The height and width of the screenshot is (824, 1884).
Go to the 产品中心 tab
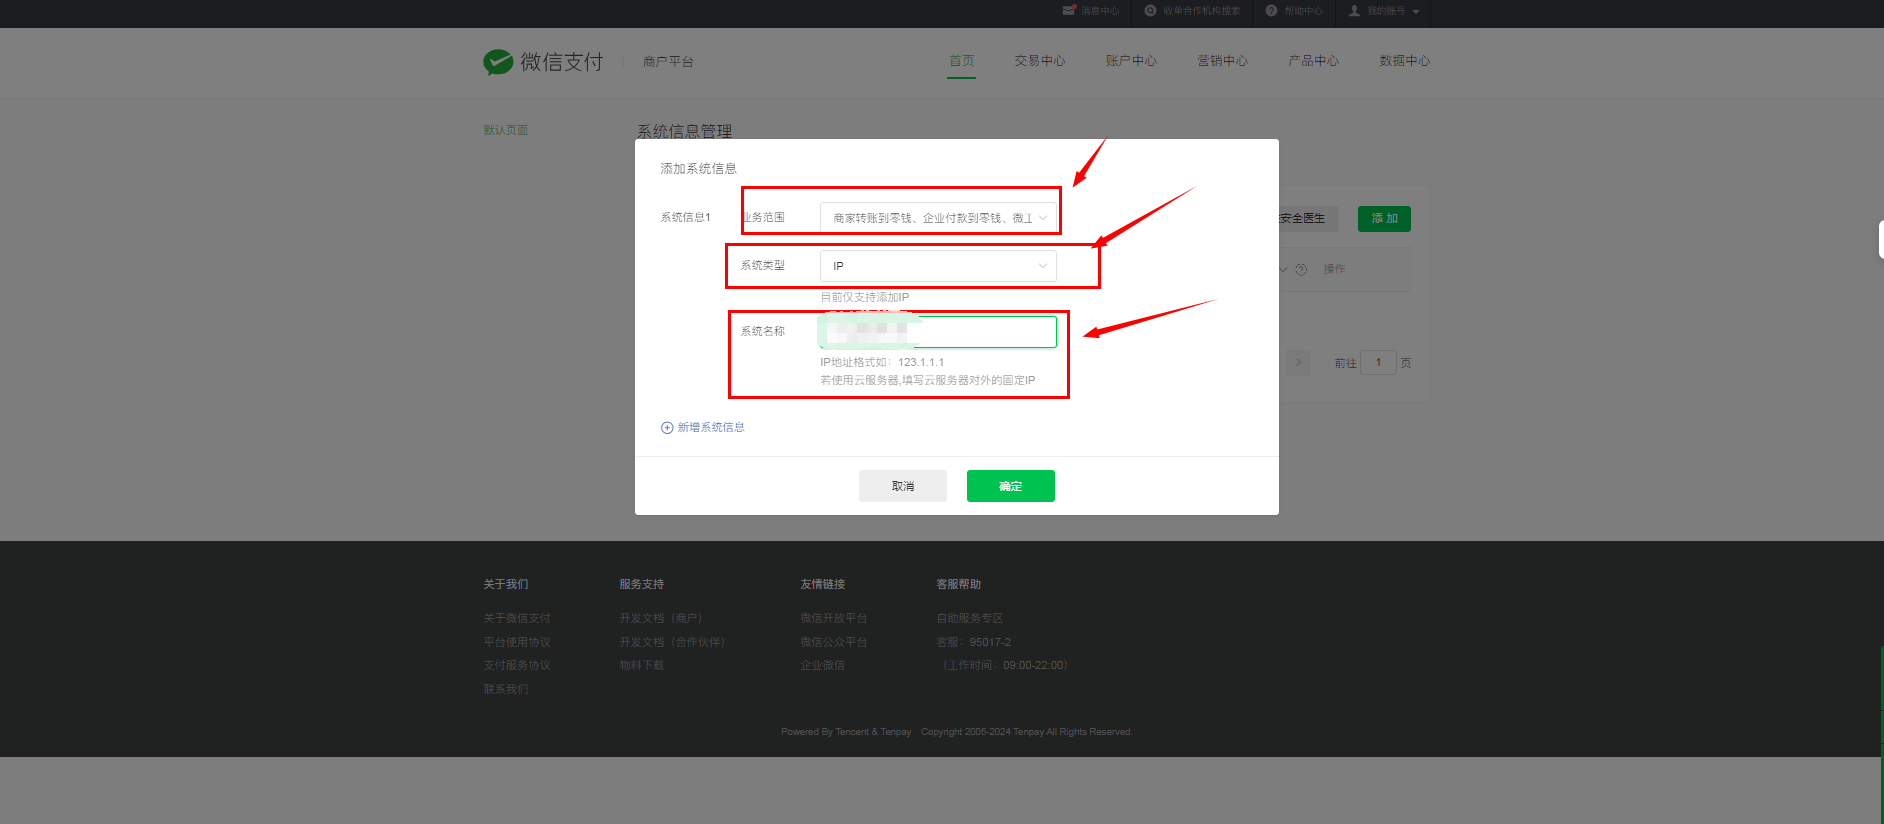(1313, 61)
